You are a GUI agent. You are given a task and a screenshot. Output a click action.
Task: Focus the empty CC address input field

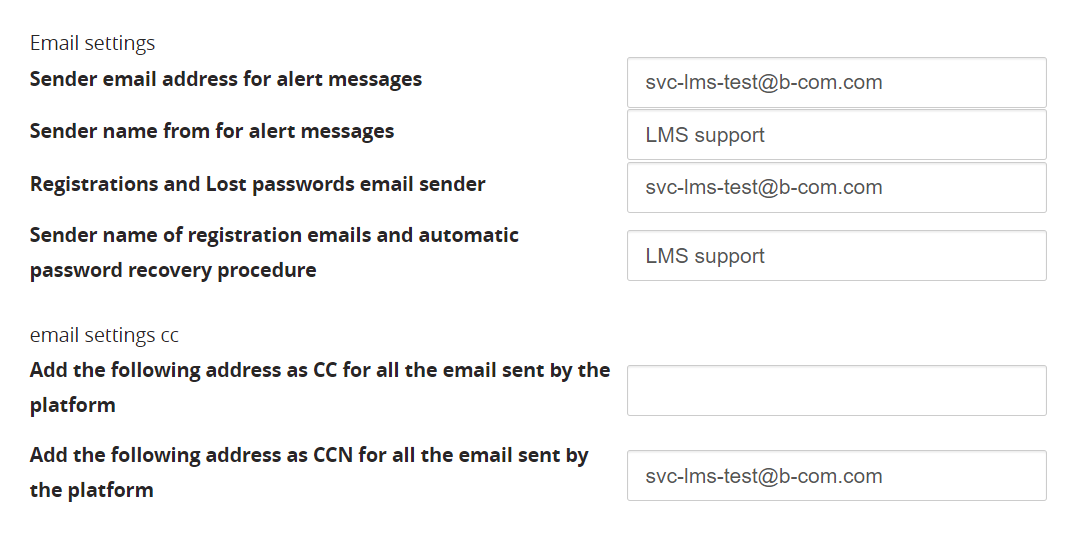click(x=836, y=390)
